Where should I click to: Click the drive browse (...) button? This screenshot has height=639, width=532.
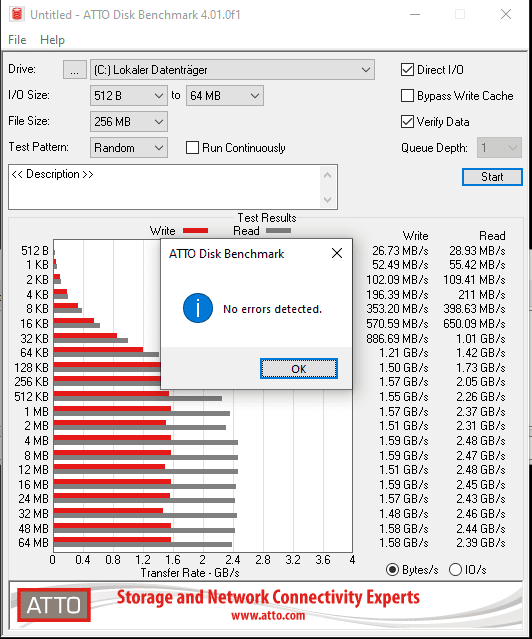click(75, 70)
